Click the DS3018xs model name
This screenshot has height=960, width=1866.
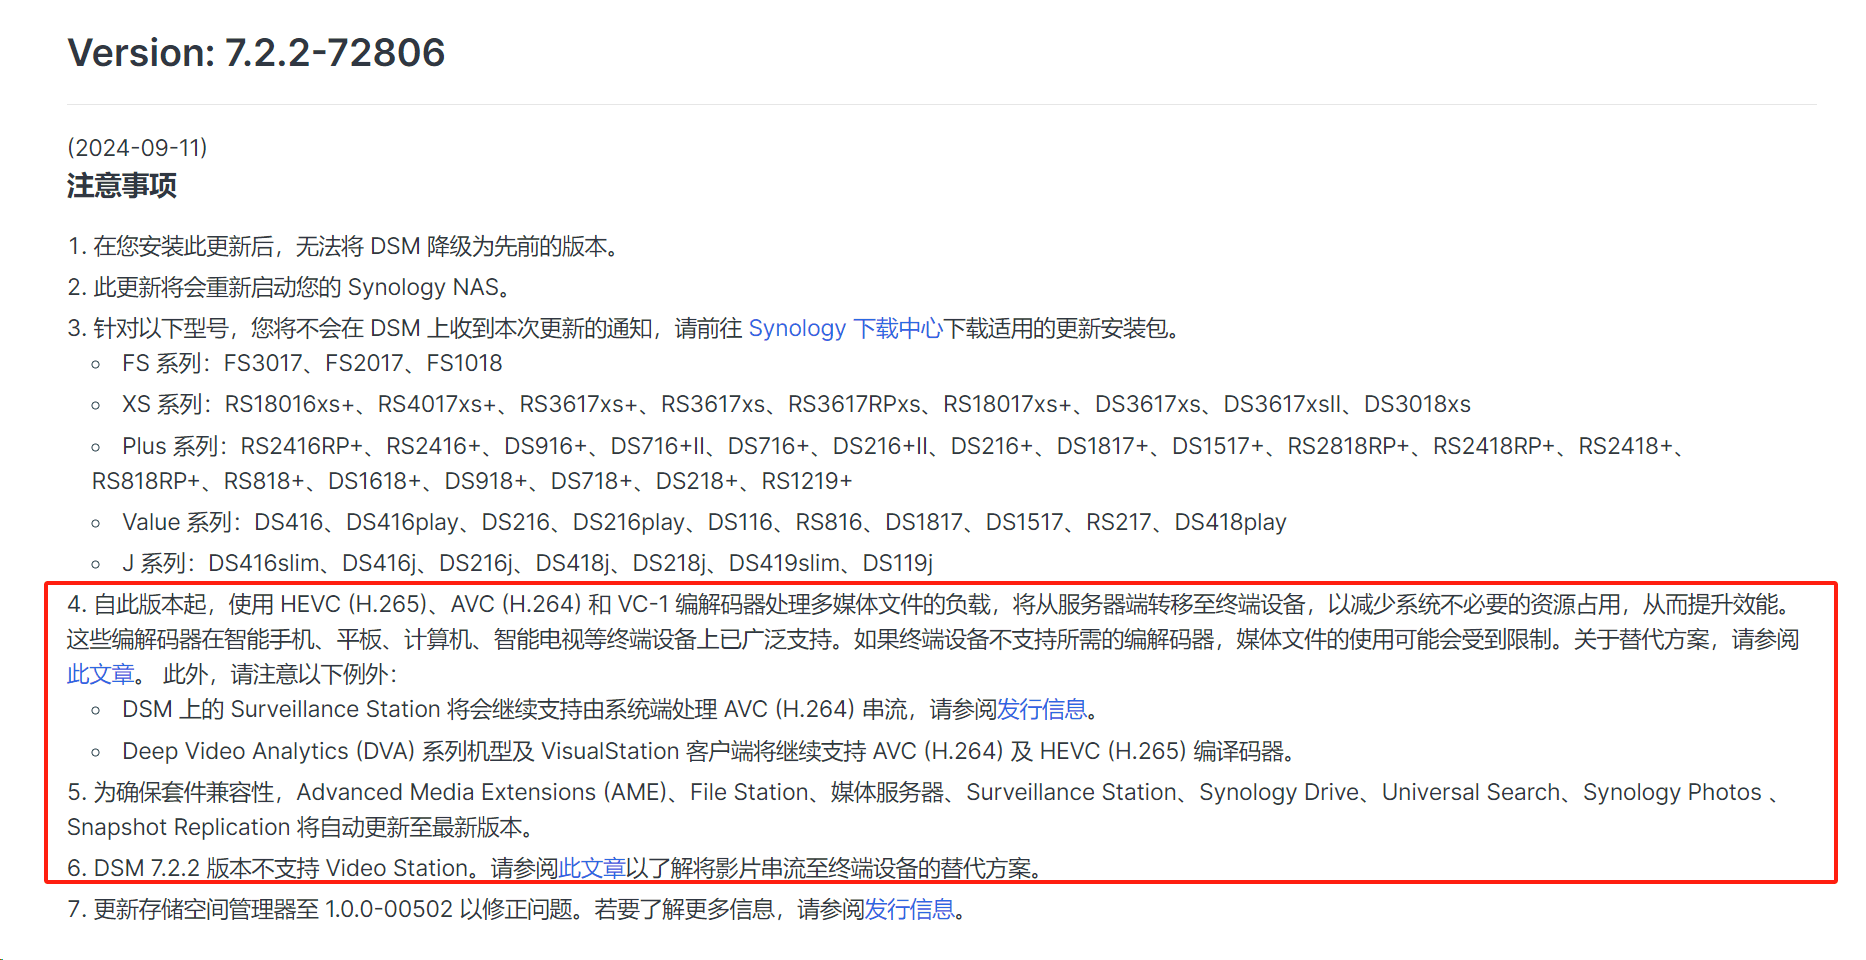1417,404
